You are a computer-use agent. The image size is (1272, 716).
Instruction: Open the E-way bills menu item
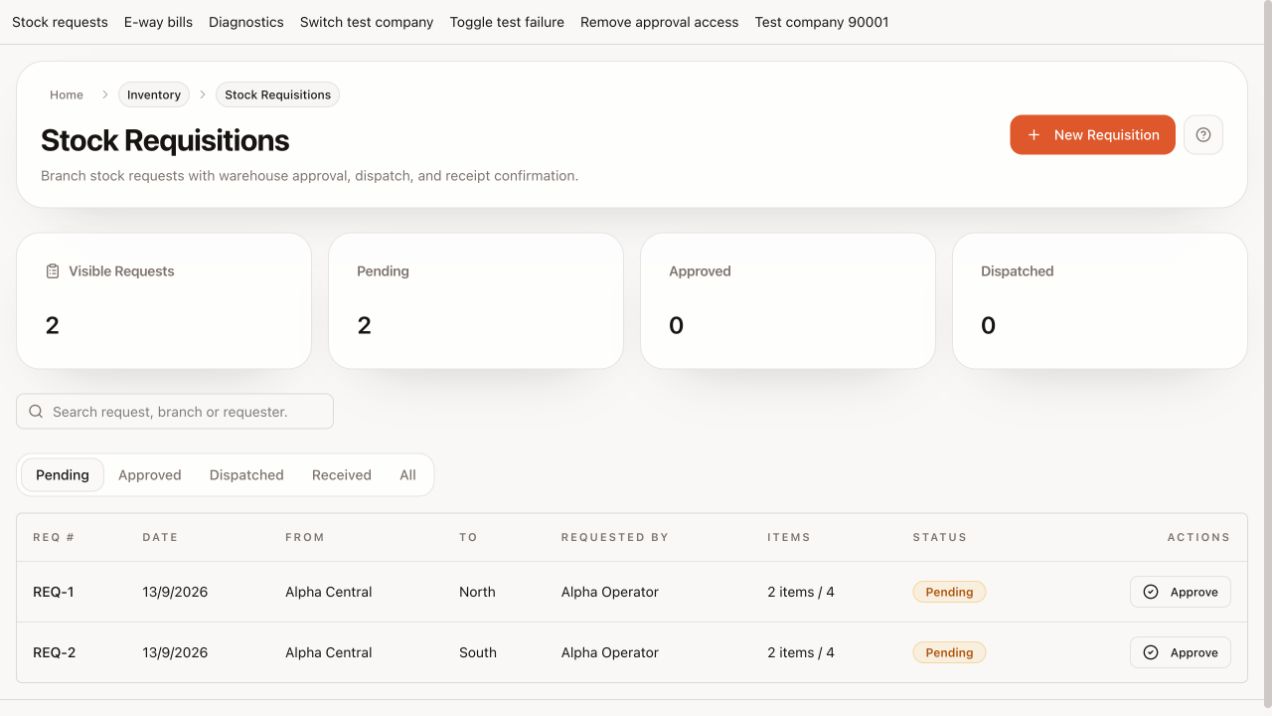pos(158,22)
